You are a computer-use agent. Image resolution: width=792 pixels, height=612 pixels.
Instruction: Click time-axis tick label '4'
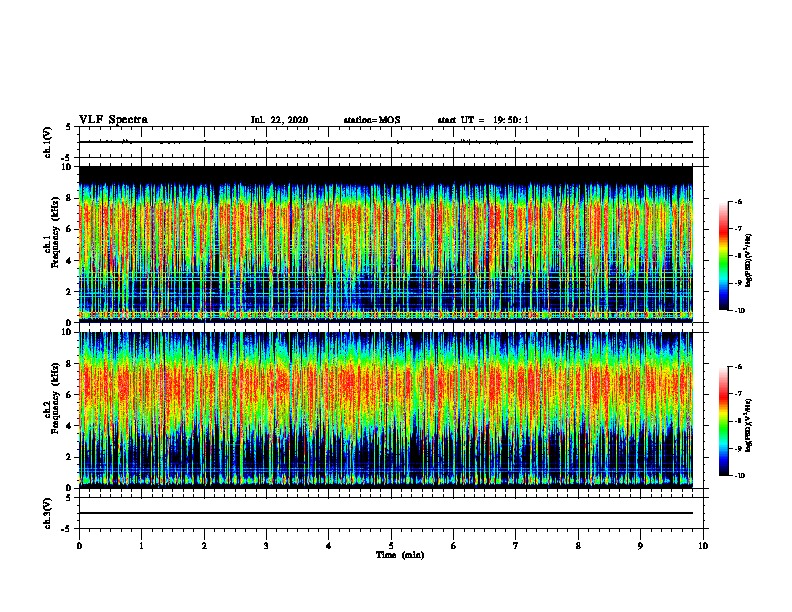pos(329,546)
